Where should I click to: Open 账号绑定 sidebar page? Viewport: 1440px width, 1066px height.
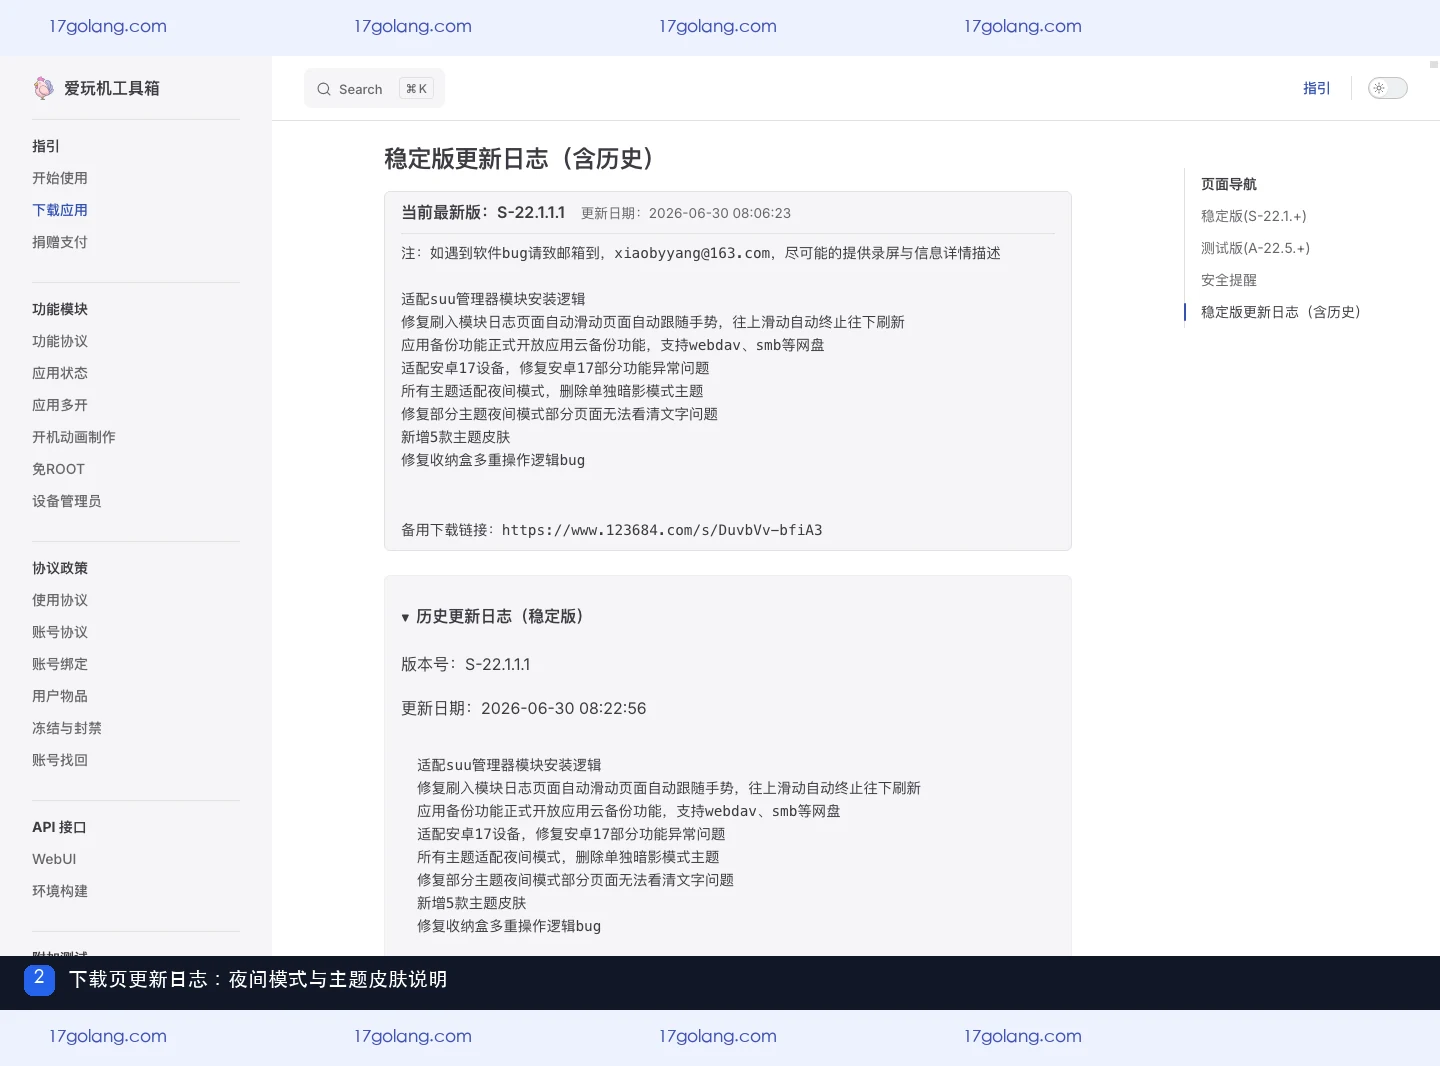pyautogui.click(x=60, y=664)
